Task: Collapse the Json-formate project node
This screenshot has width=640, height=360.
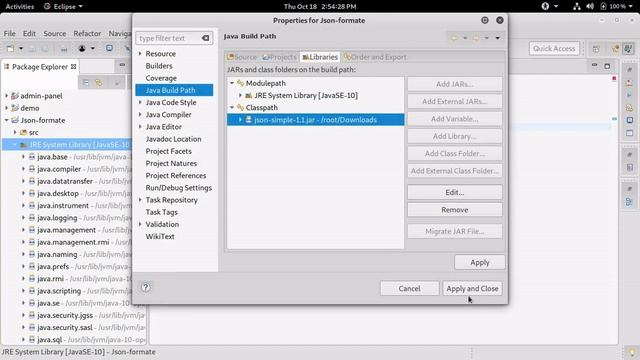Action: (6, 120)
